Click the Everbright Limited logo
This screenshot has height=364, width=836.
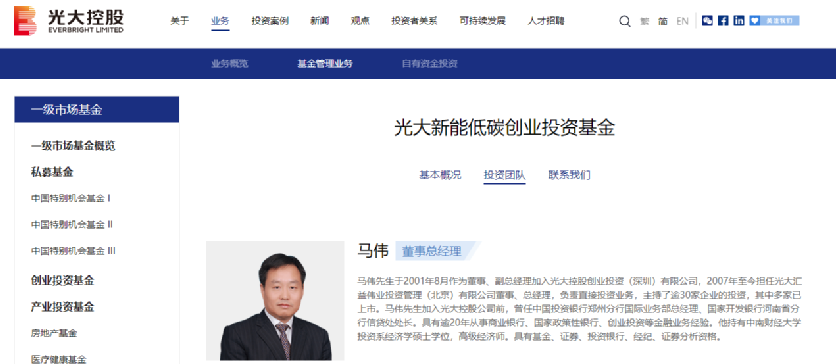(x=69, y=21)
